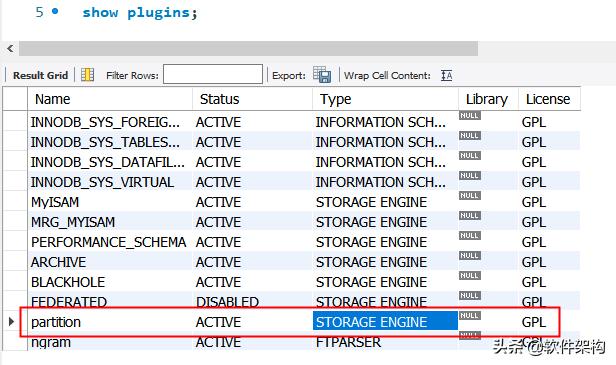Sort by the License column header
Image resolution: width=616 pixels, height=365 pixels.
point(549,99)
